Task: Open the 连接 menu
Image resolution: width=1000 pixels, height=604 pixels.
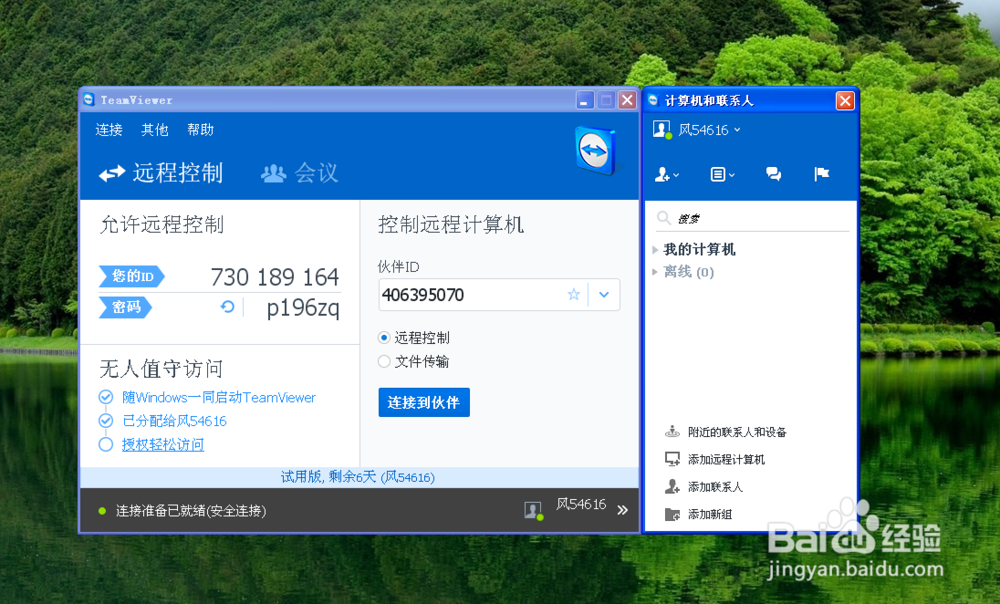Action: coord(109,129)
